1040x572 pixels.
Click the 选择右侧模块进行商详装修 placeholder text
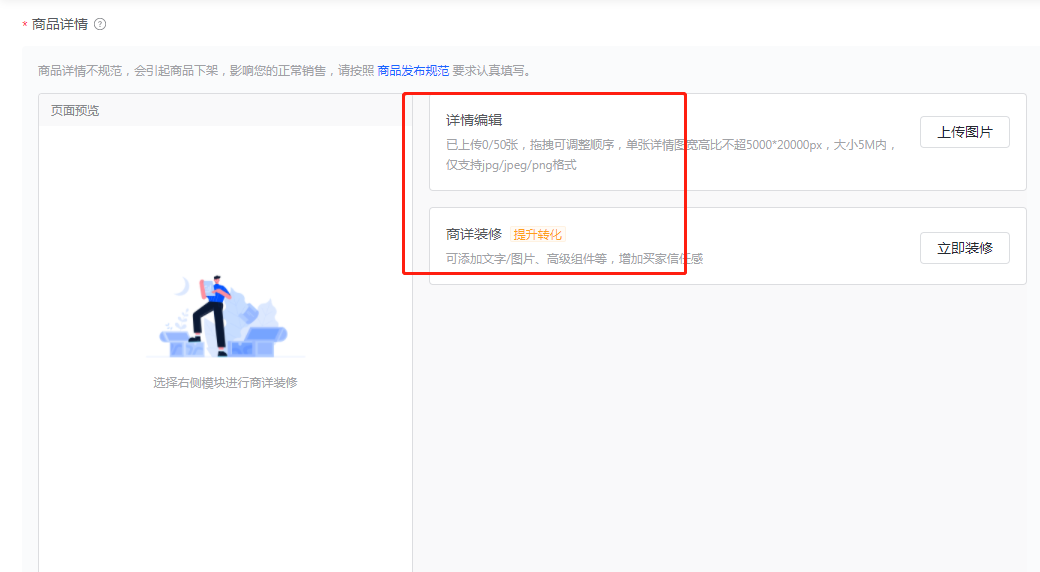point(225,383)
